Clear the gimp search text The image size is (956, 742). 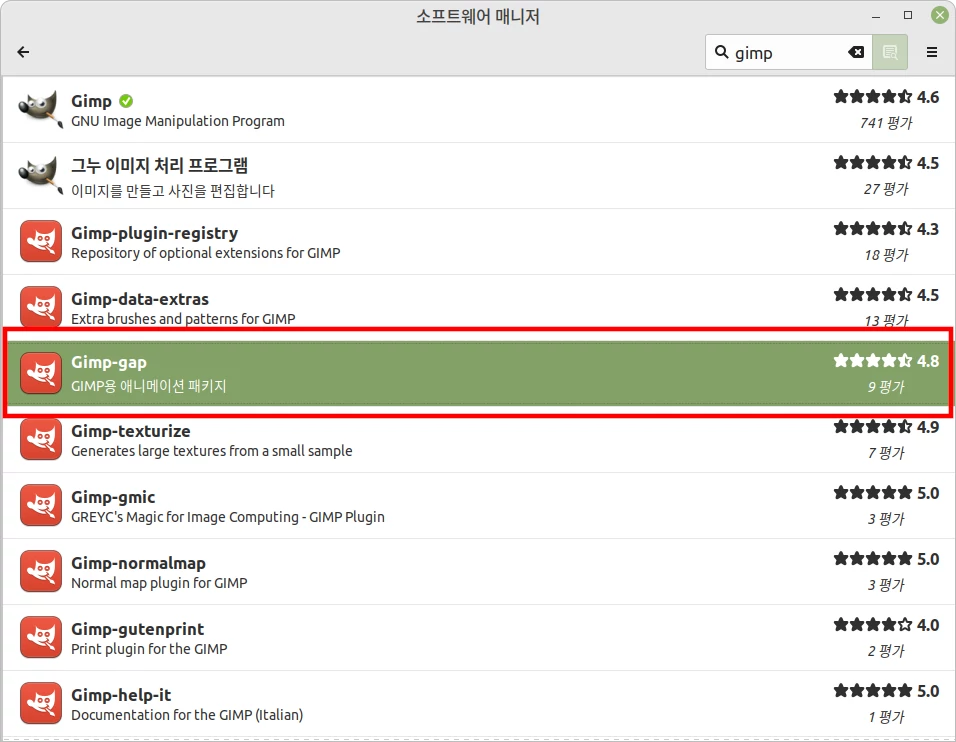pos(856,52)
